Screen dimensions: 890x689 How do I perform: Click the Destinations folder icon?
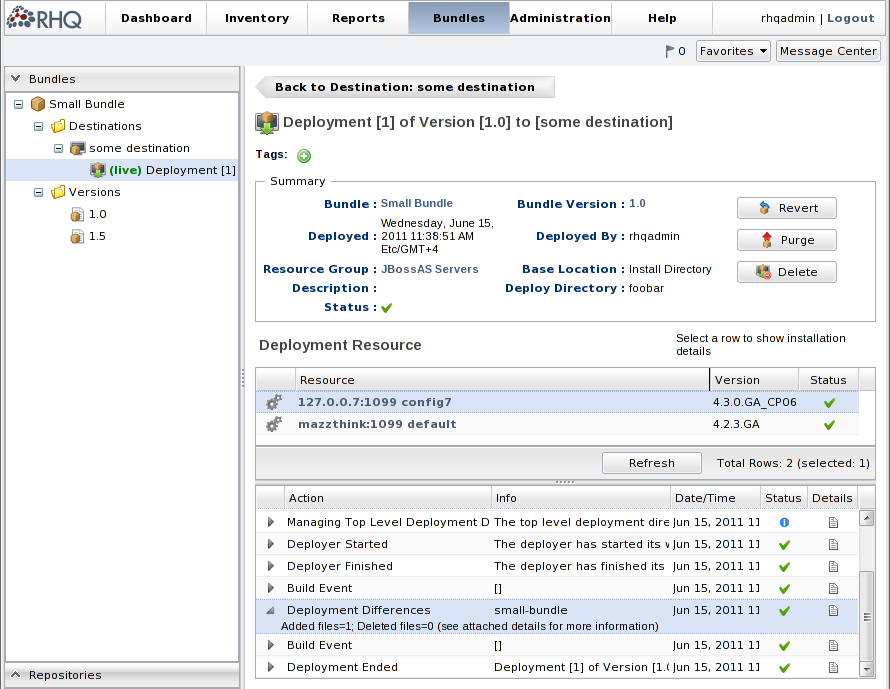pos(58,126)
